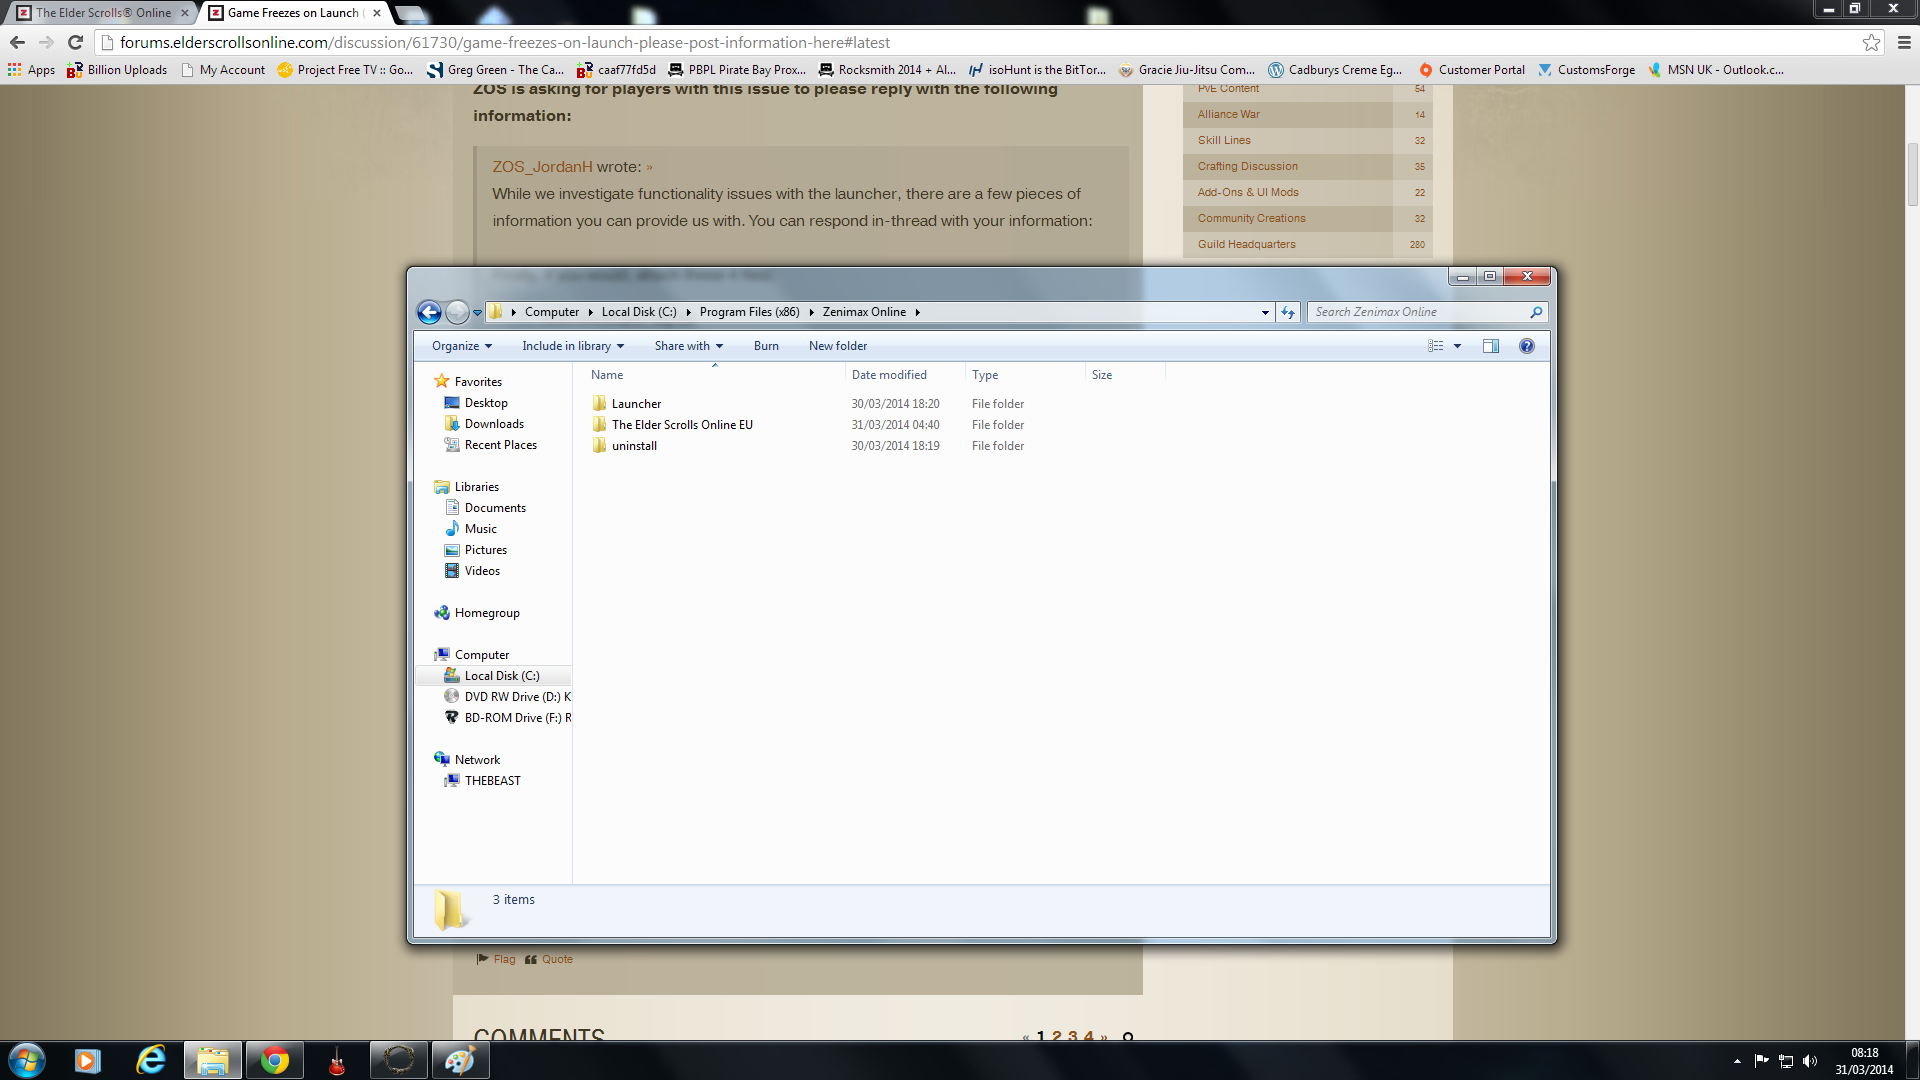Select the uninstall folder
This screenshot has height=1080, width=1920.
point(634,446)
